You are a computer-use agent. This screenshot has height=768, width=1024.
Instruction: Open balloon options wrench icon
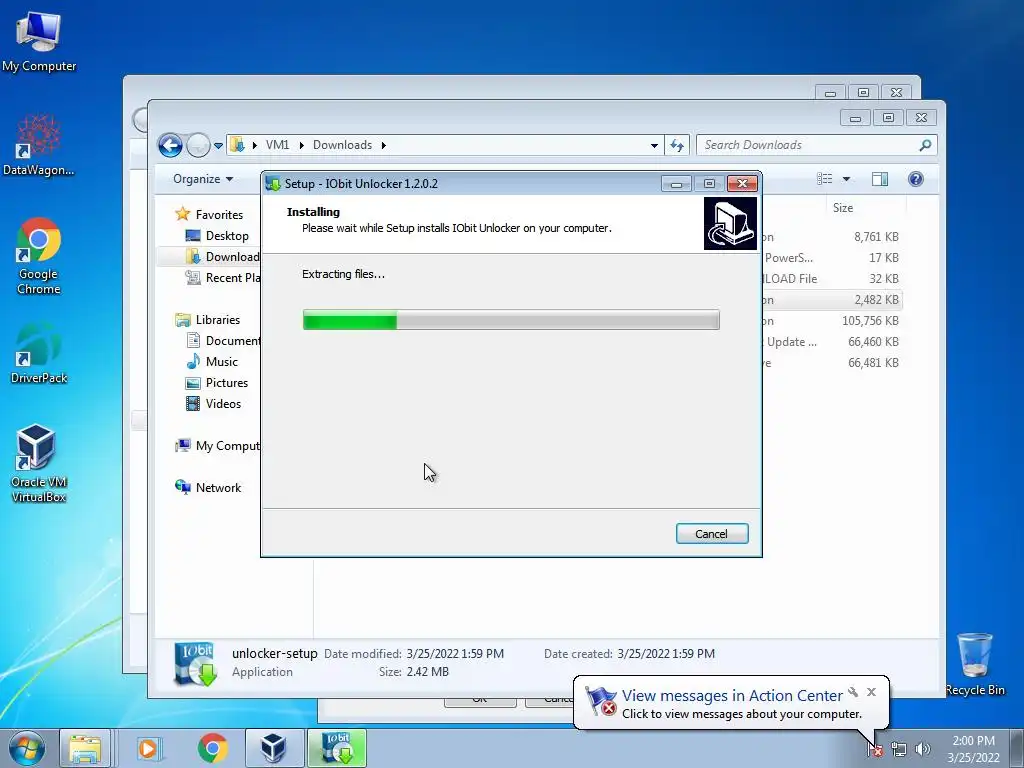(853, 692)
